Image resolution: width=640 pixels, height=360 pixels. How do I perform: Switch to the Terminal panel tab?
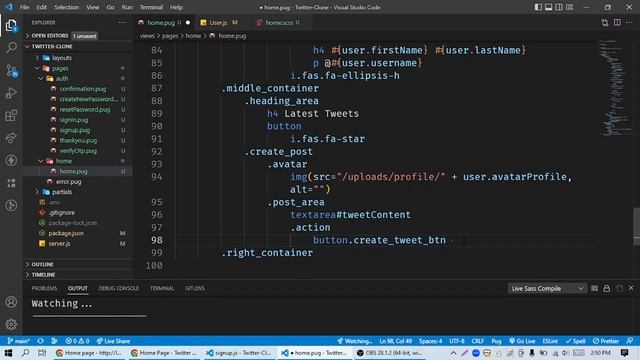click(162, 288)
